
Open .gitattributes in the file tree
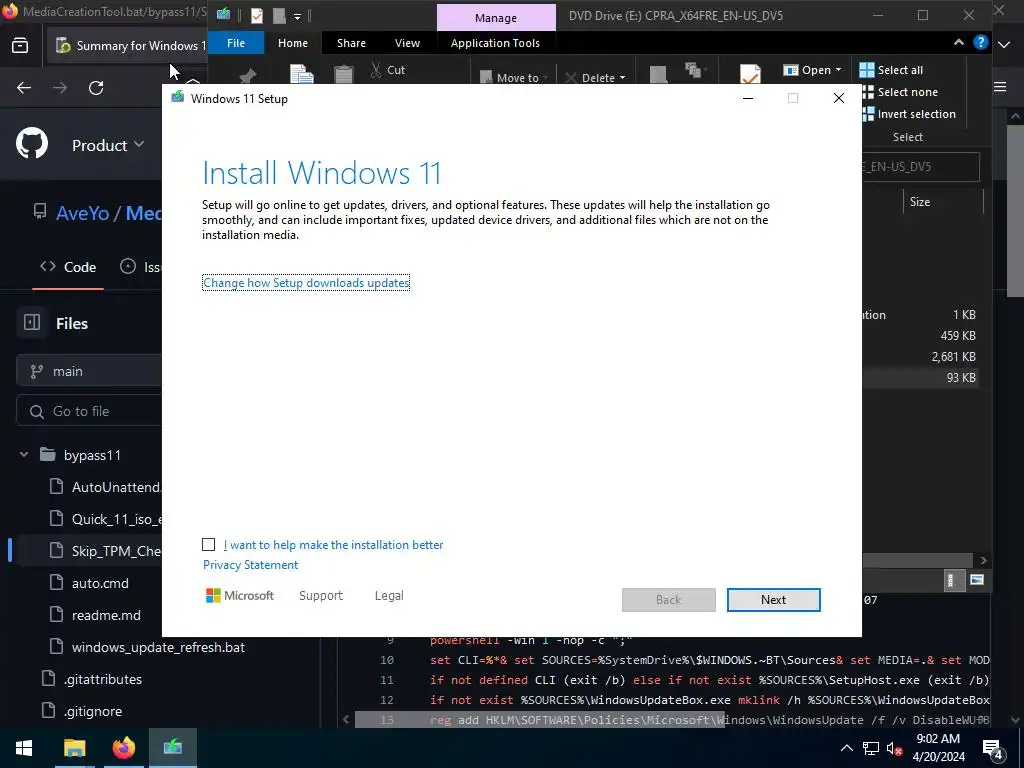(103, 679)
